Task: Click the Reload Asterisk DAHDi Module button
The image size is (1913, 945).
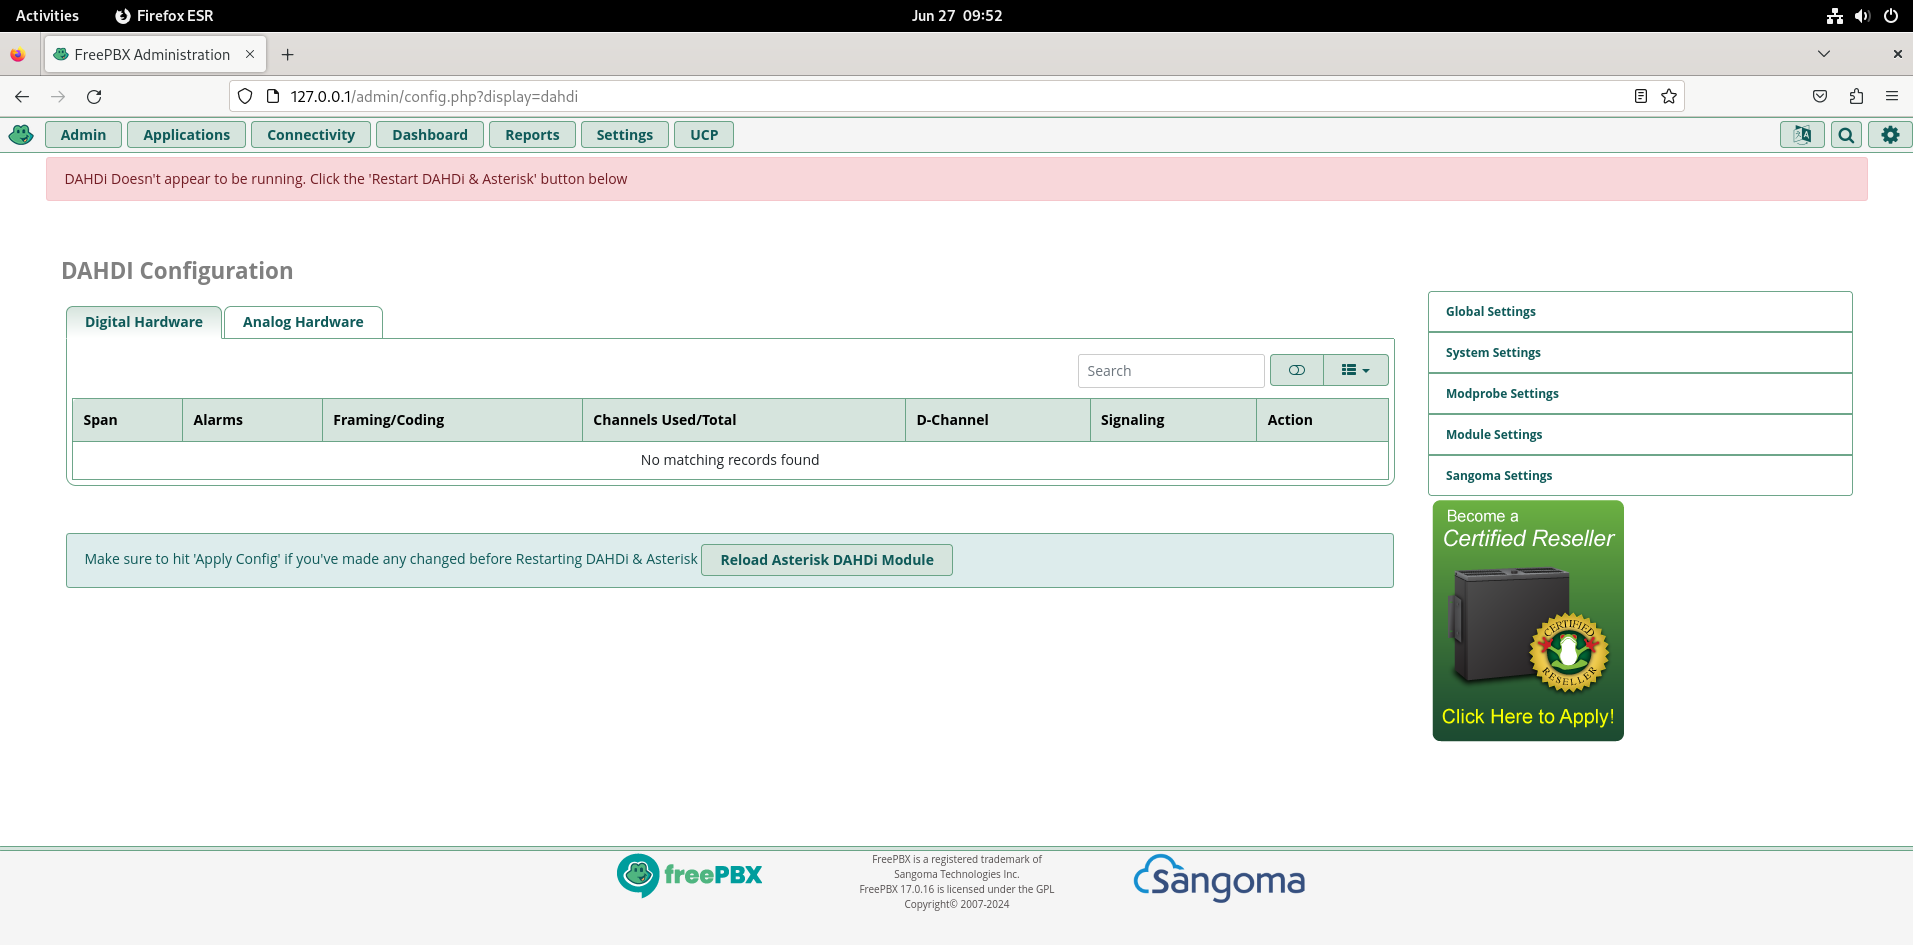Action: pos(825,559)
